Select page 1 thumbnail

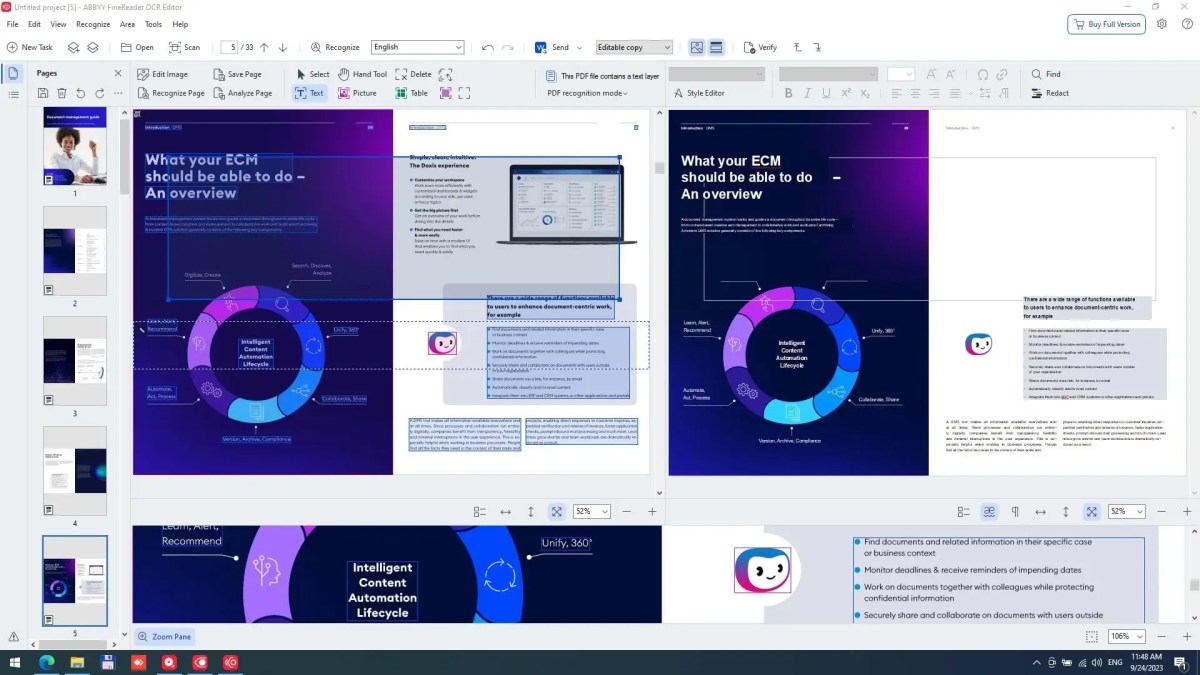tap(75, 147)
